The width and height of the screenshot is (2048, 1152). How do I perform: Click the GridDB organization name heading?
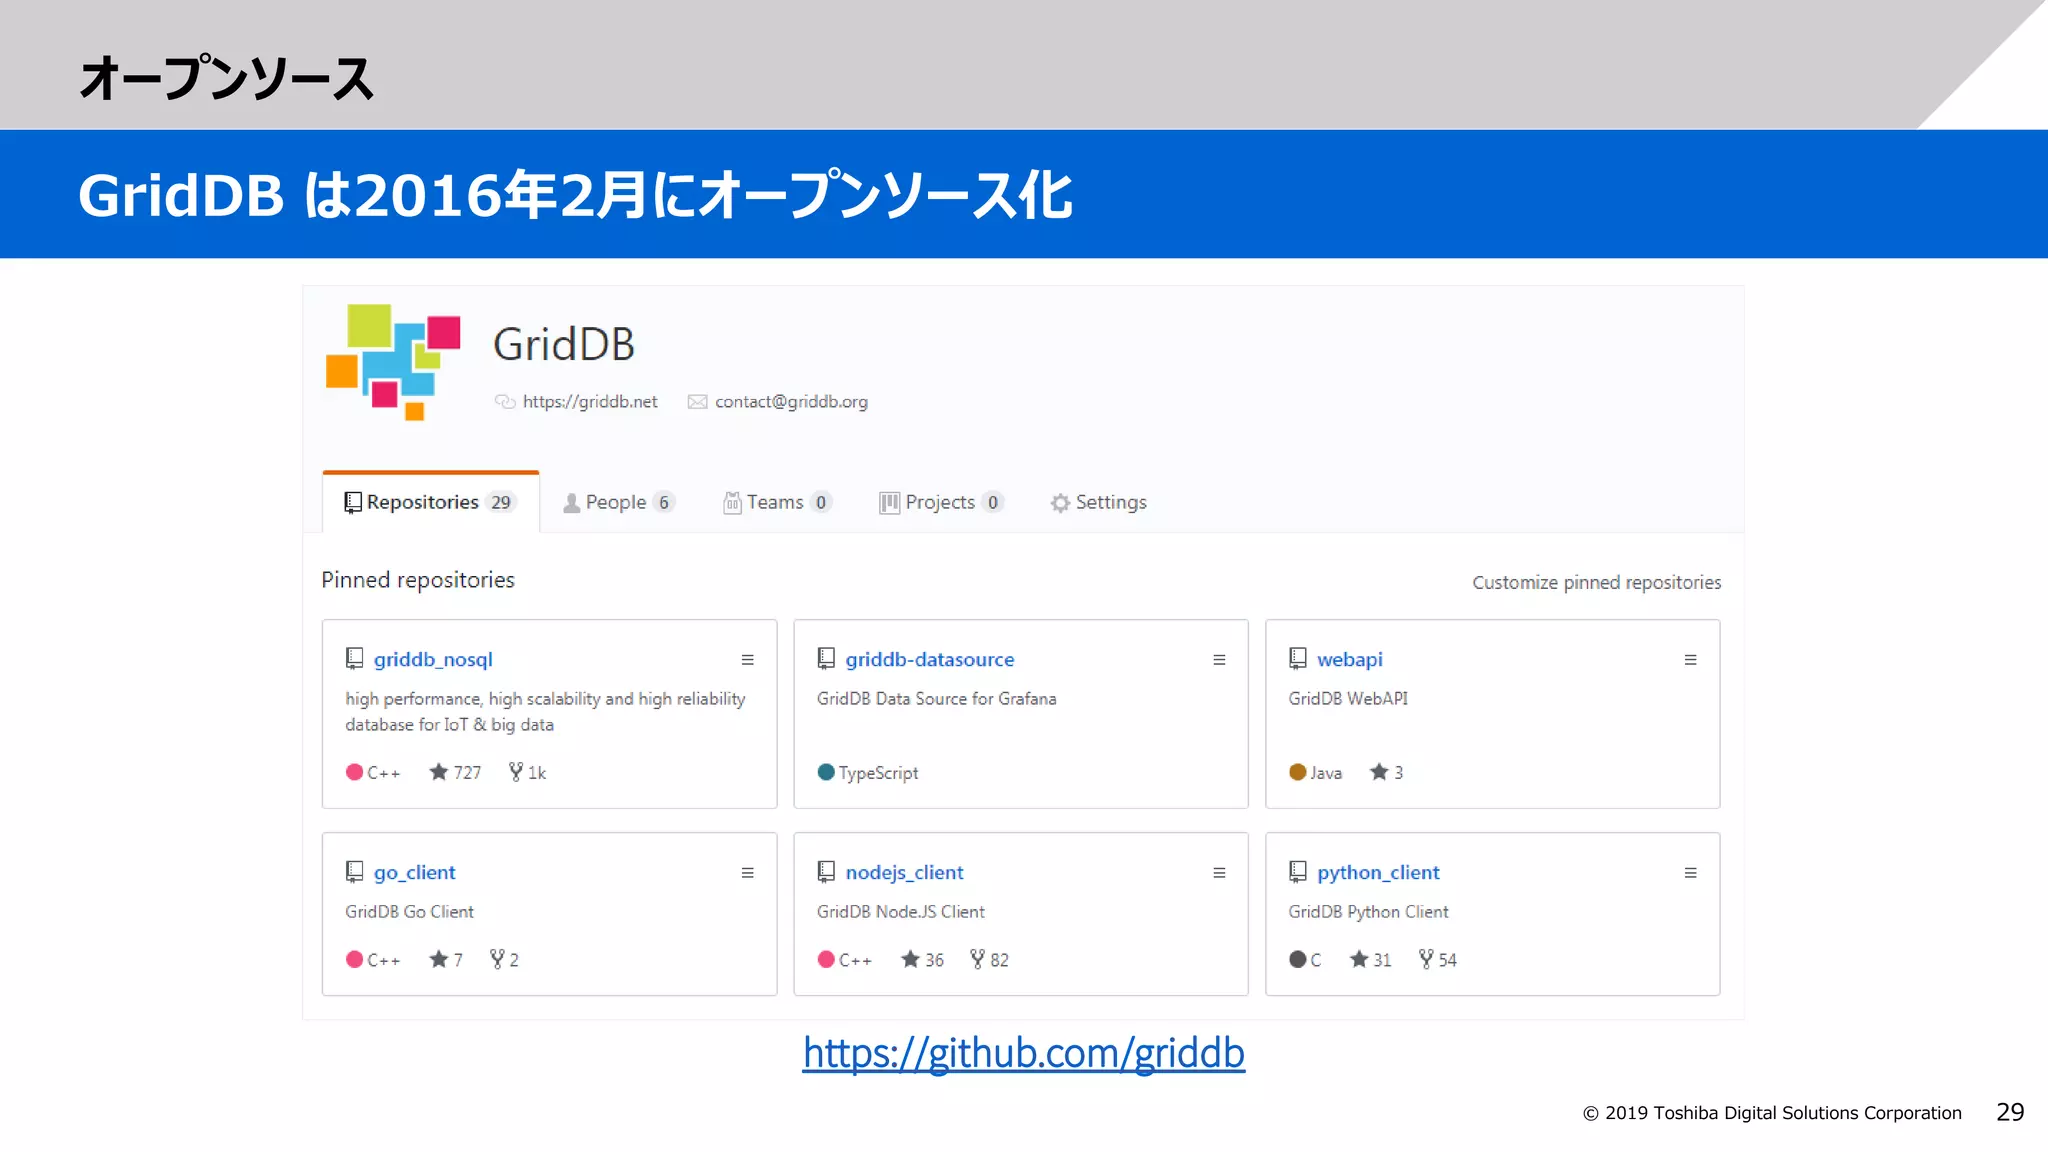coord(564,345)
